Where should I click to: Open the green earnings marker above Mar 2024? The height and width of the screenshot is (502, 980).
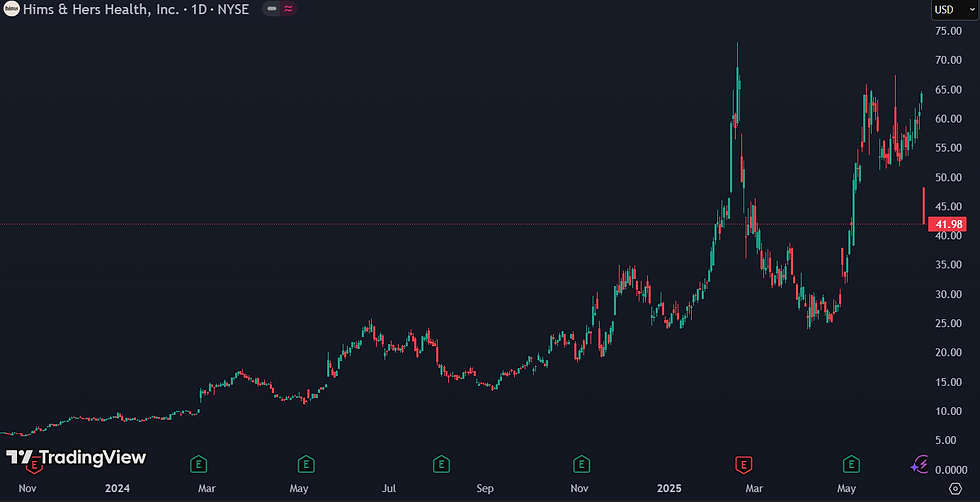coord(199,464)
